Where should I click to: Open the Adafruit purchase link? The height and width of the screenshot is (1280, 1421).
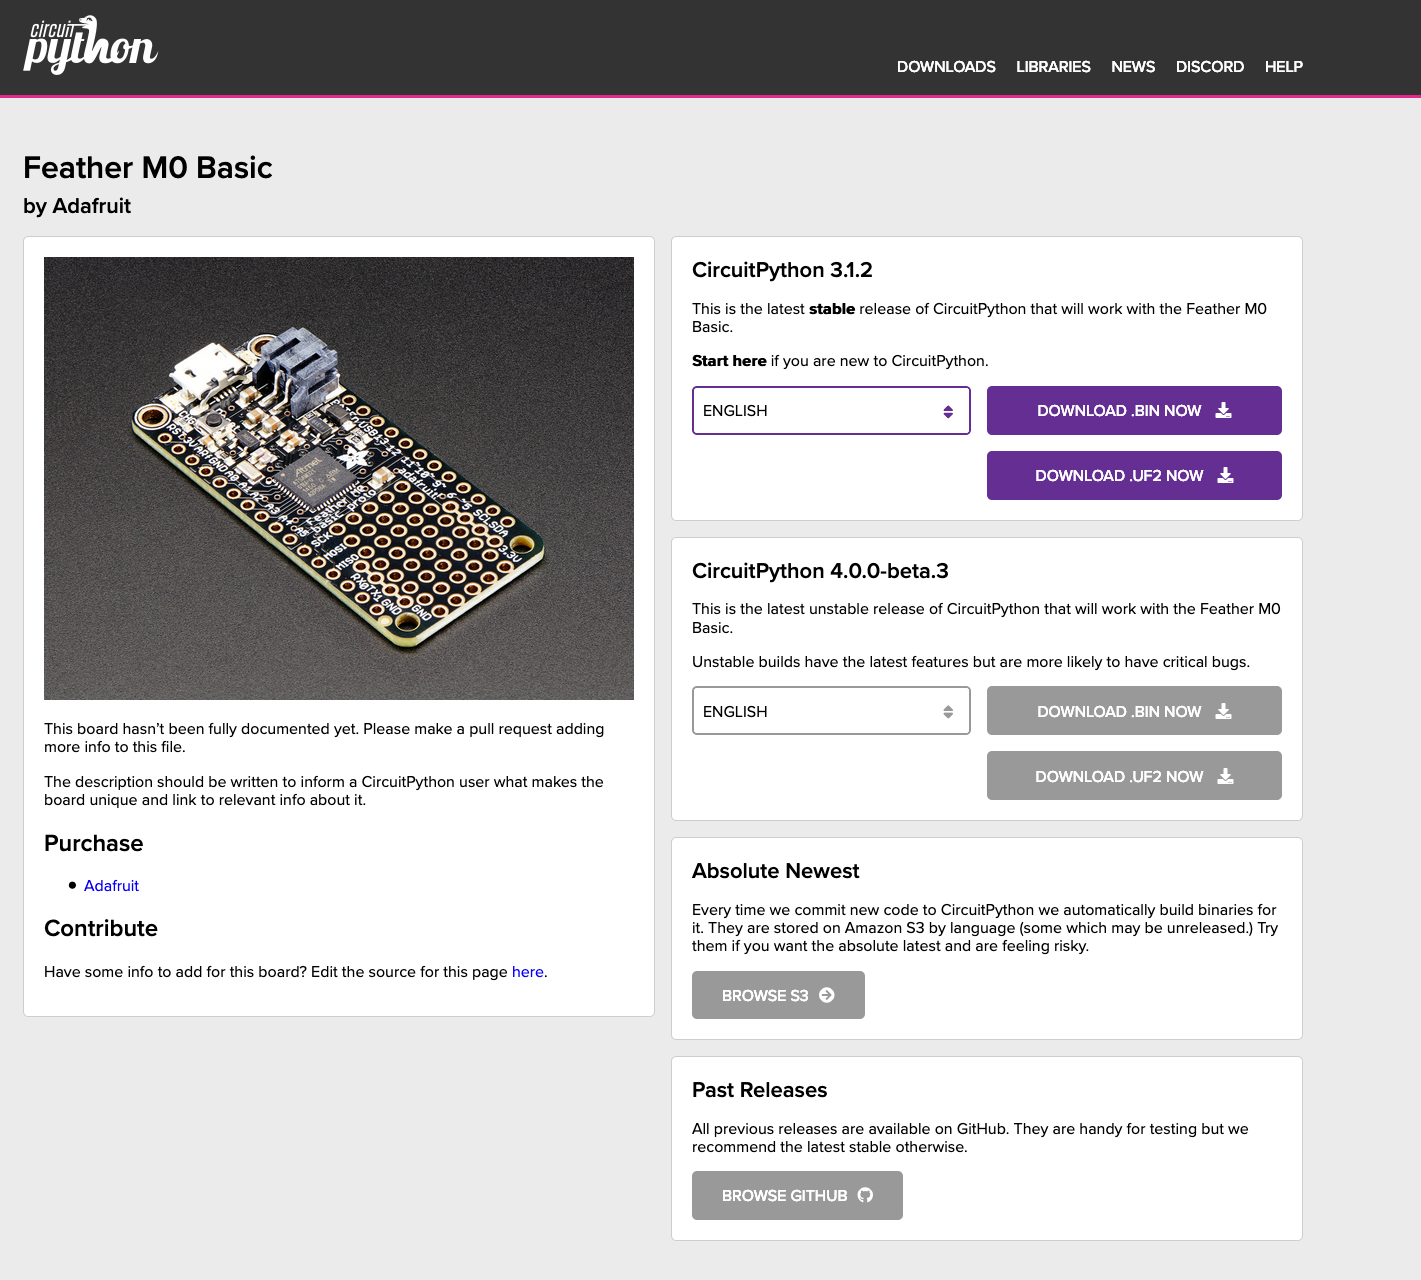pos(111,886)
